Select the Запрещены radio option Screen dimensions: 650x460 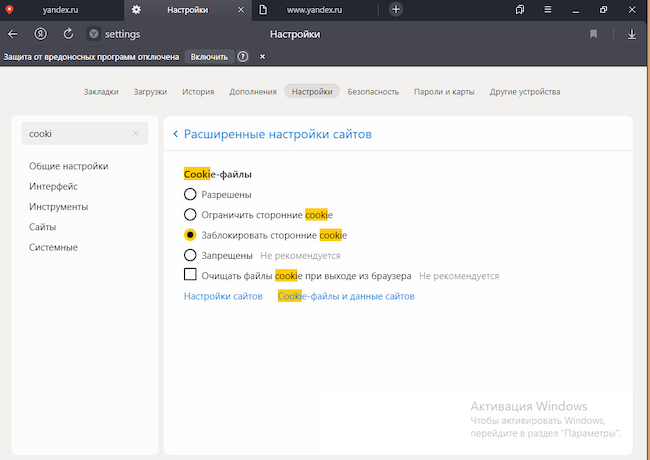[x=190, y=256]
